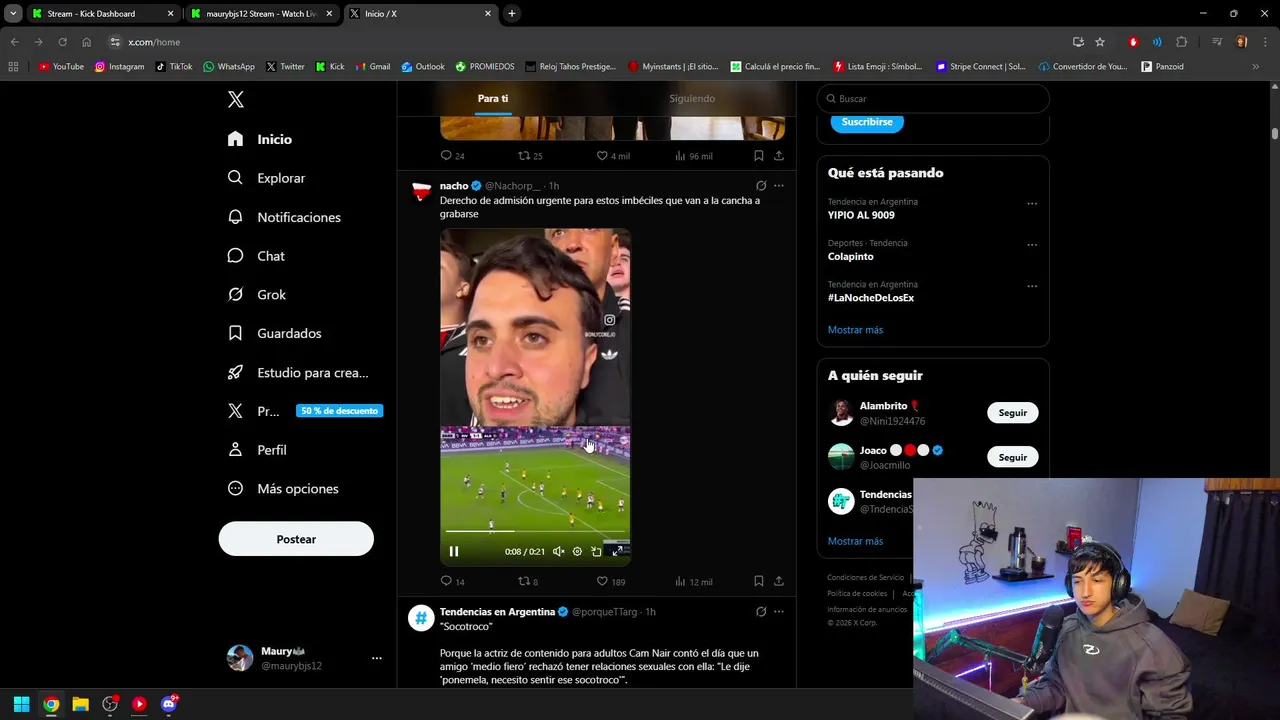Click the X logo in the sidebar
Screen dimensions: 1280x720
(236, 99)
